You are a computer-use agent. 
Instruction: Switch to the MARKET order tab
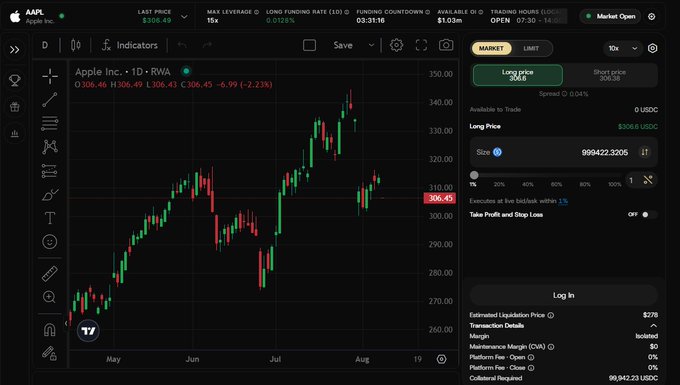[x=491, y=48]
